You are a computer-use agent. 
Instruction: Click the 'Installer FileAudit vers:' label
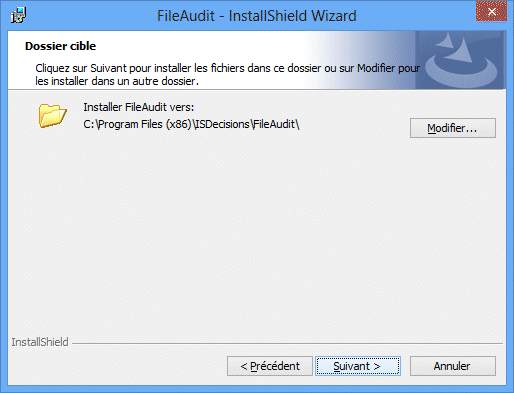tap(139, 107)
